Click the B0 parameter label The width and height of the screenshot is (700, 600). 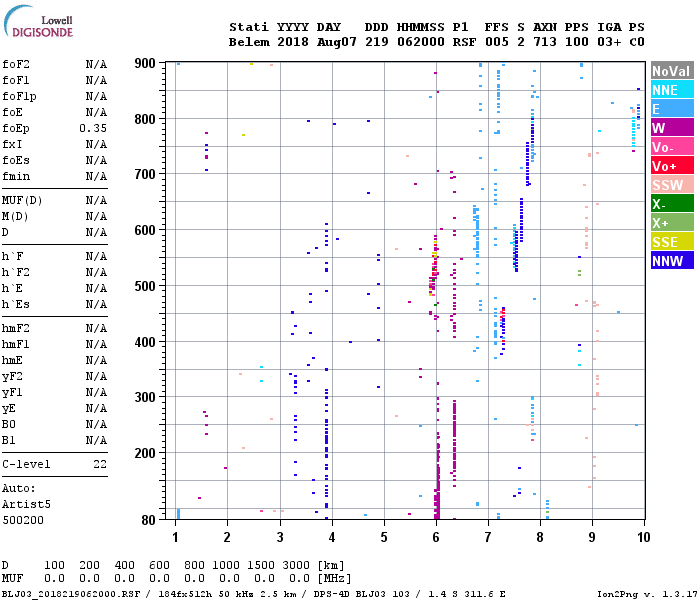tap(9, 425)
